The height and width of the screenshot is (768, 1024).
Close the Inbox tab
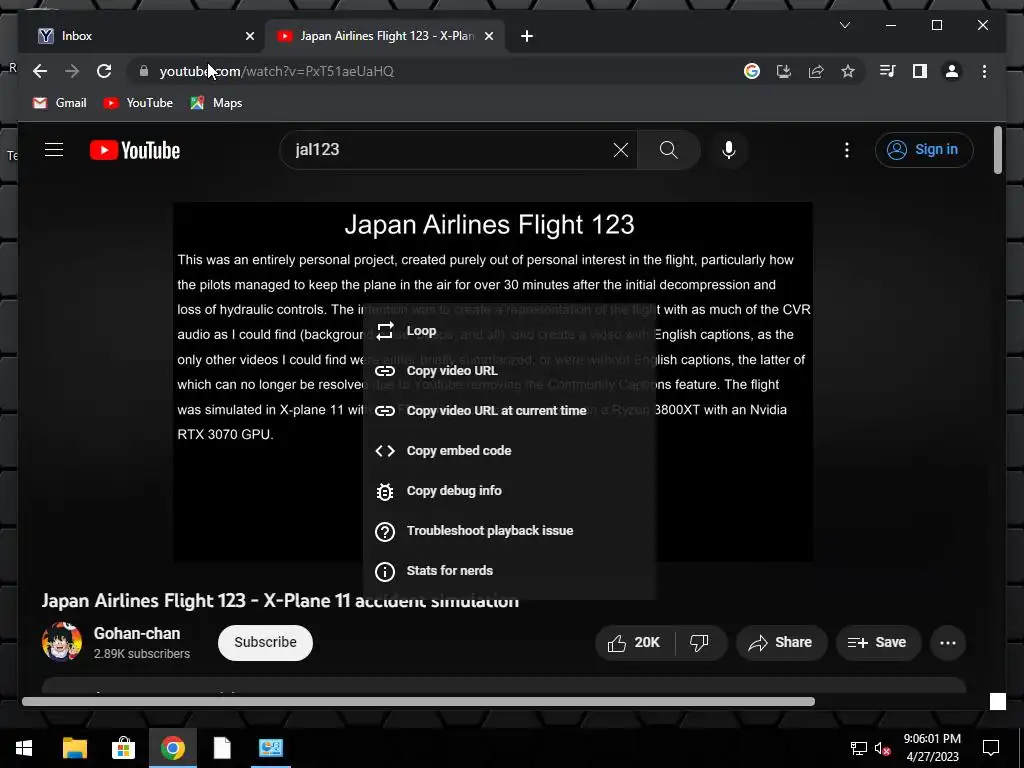click(249, 36)
